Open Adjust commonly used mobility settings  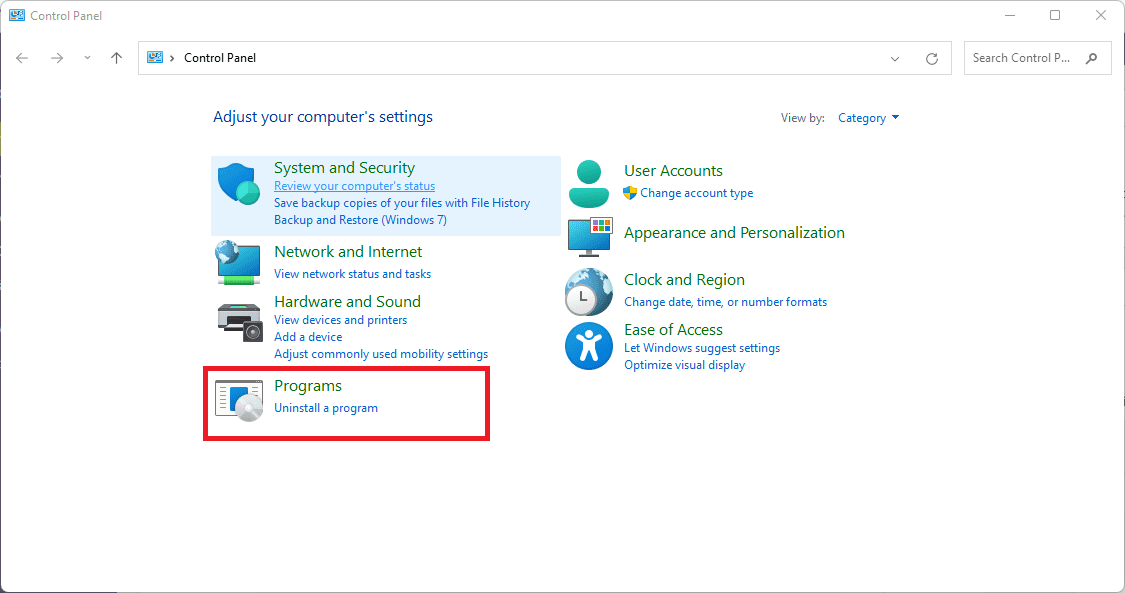pos(381,354)
